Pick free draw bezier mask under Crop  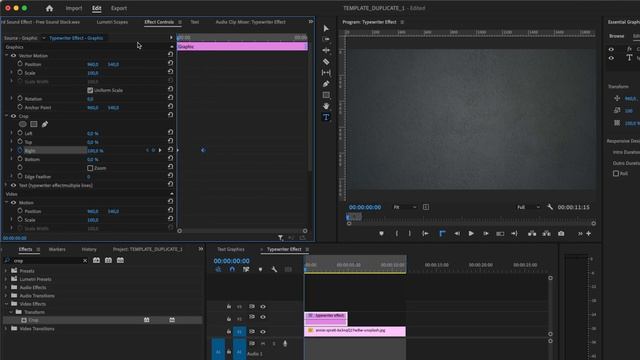(45, 124)
